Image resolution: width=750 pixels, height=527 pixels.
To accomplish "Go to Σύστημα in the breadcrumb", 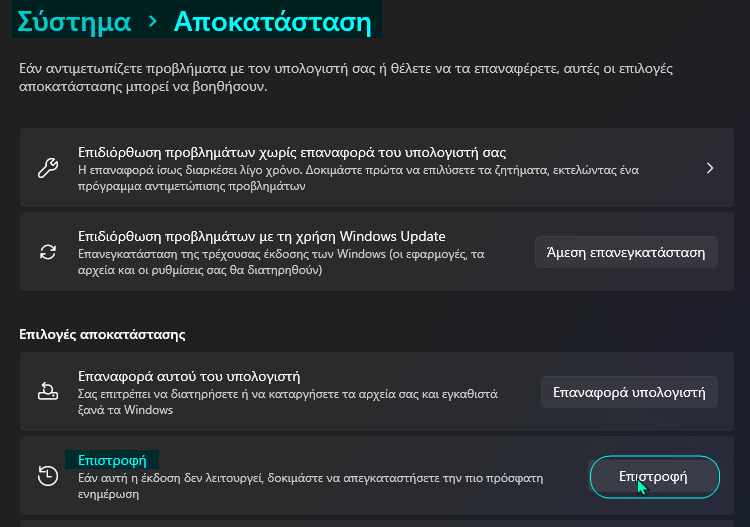I will [x=74, y=21].
